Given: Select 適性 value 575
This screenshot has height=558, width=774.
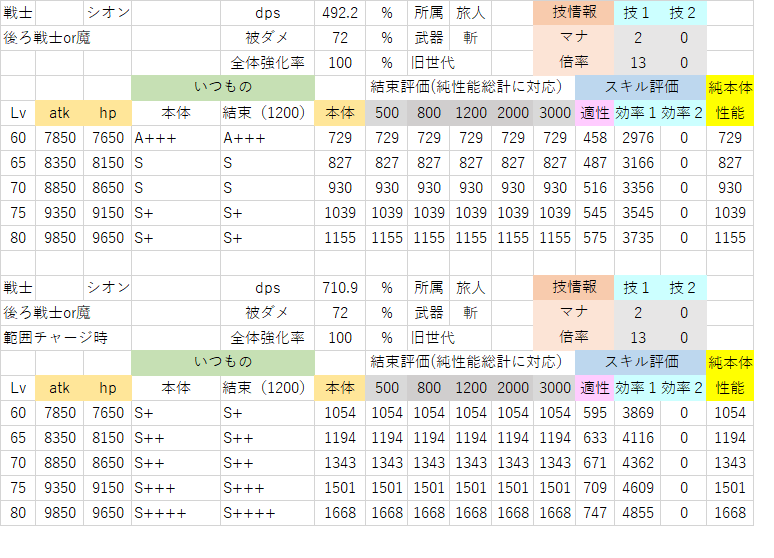Looking at the screenshot, I should click(x=594, y=238).
